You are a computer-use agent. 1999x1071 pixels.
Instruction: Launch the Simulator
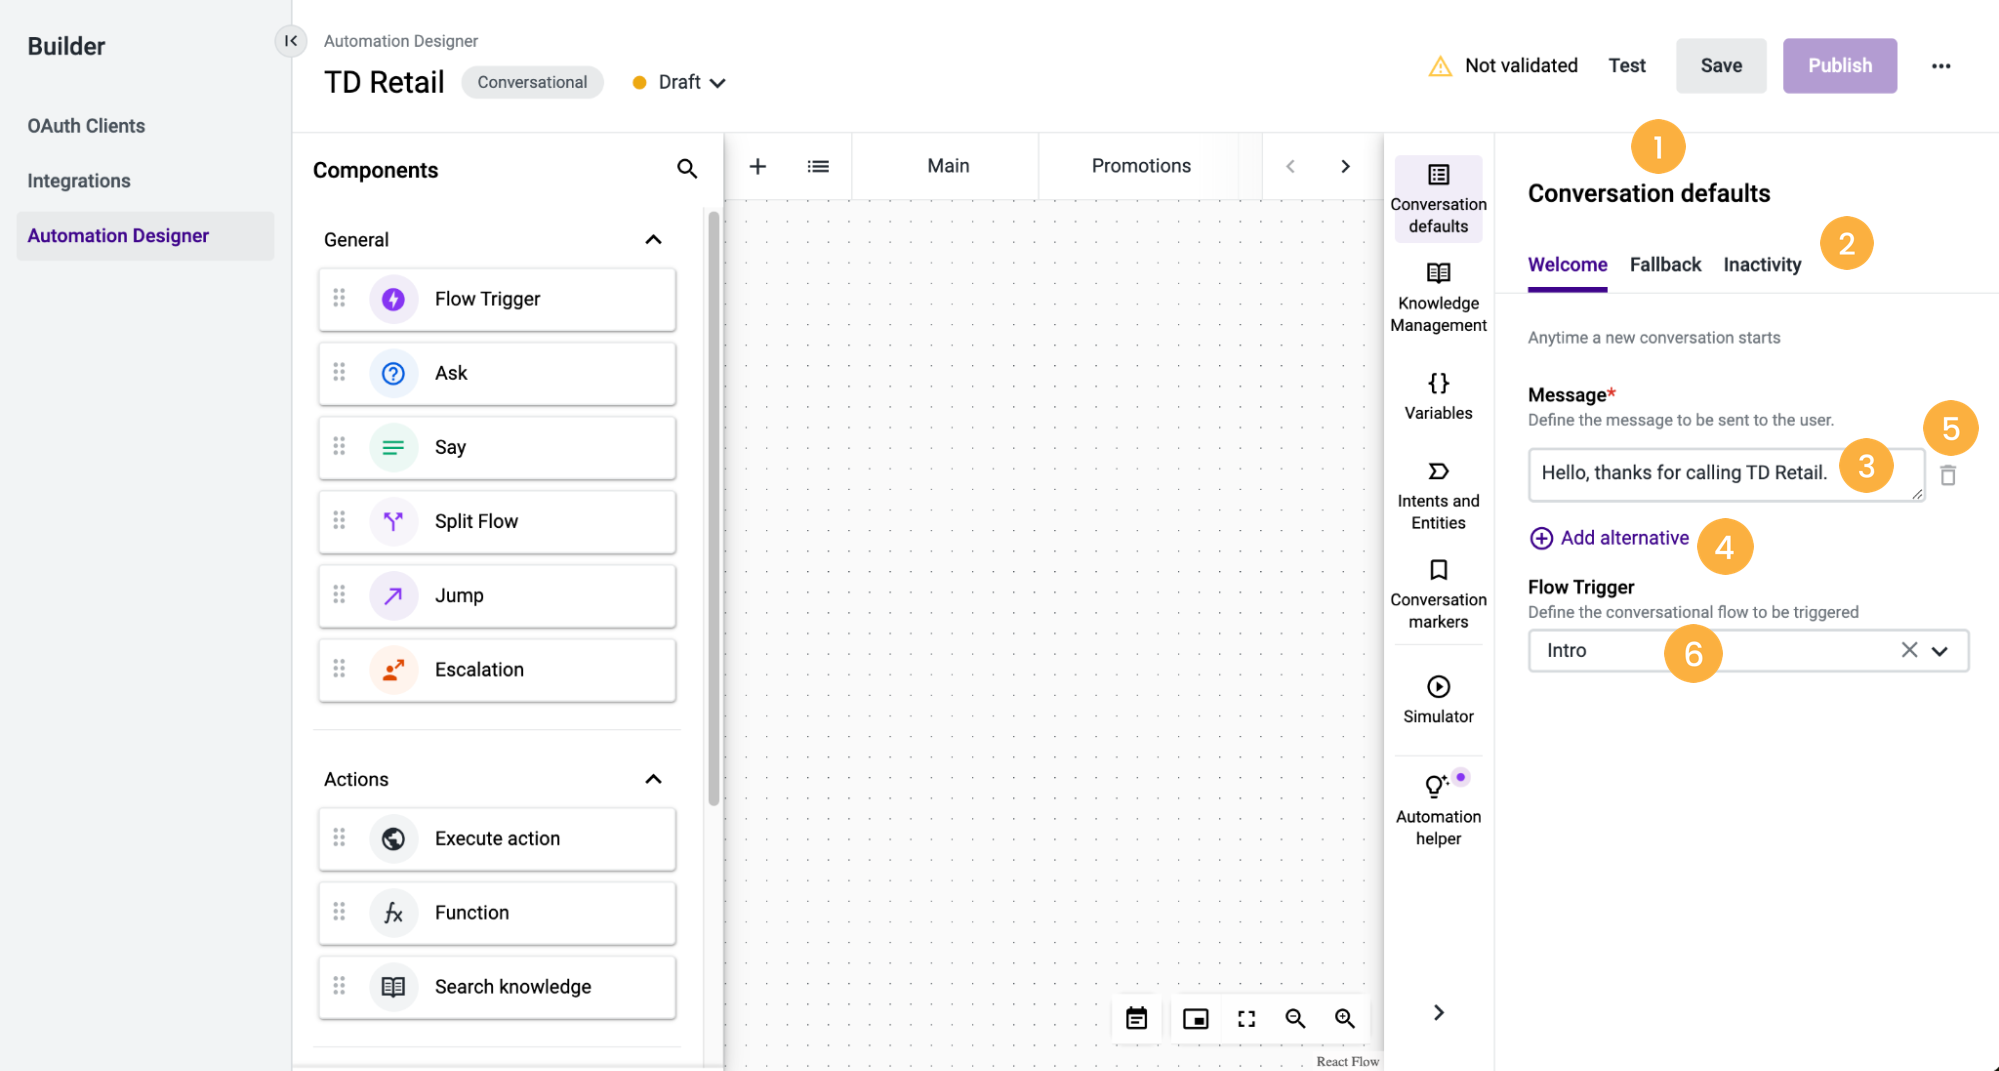[x=1438, y=700]
